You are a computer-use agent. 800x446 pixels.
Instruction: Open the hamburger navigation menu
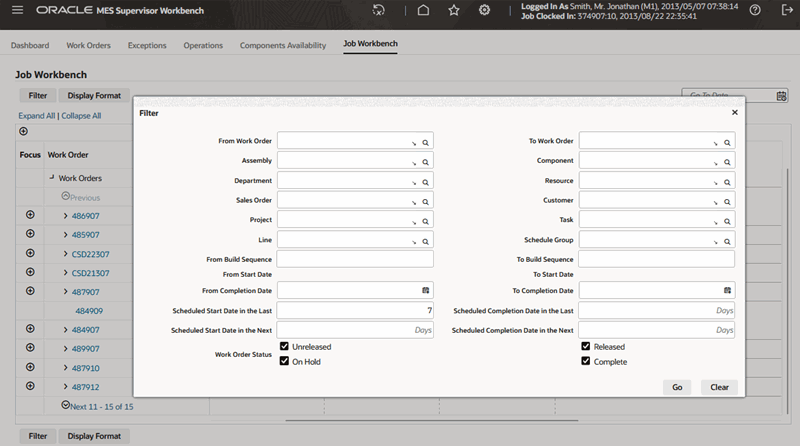17,10
